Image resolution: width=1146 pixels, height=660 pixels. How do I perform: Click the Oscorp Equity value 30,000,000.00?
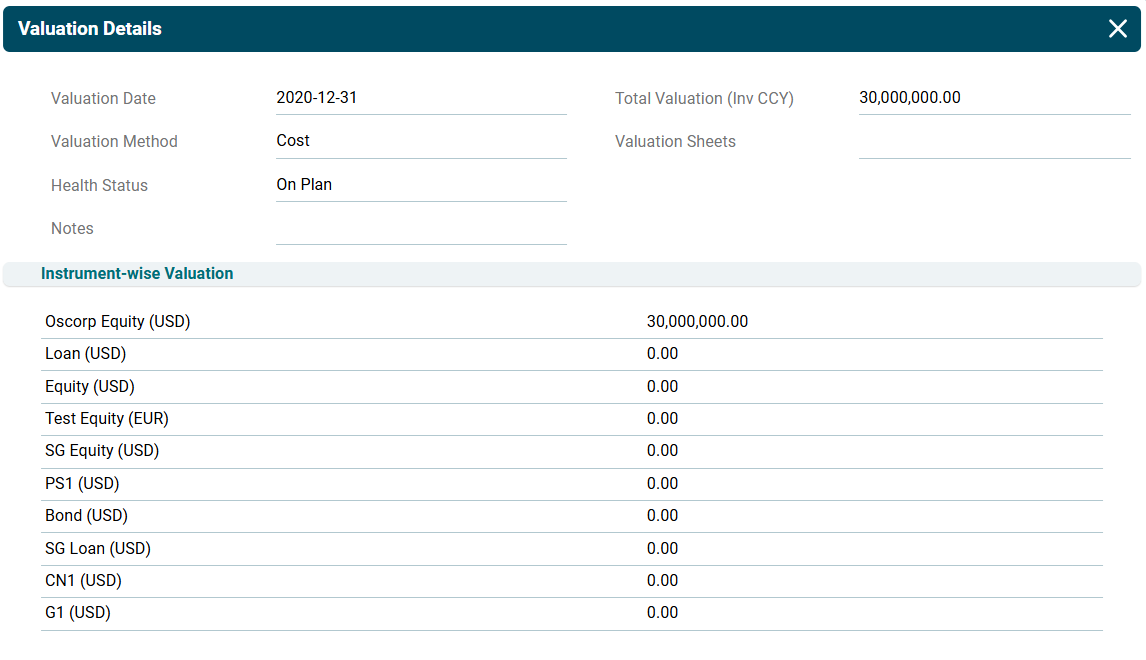click(x=697, y=322)
